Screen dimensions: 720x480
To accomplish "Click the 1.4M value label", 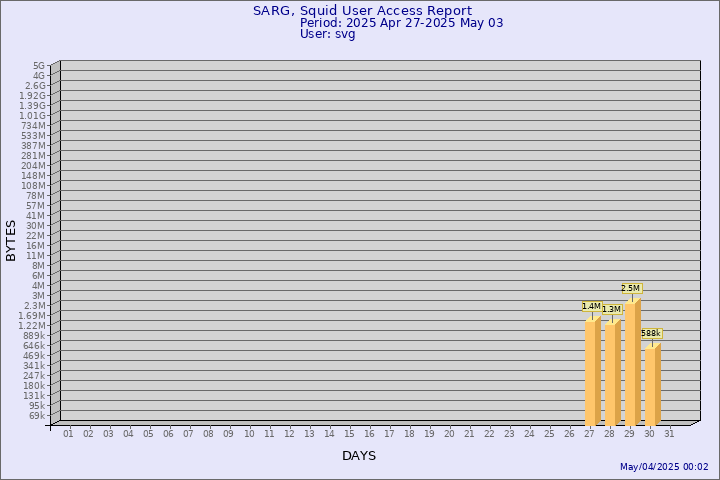I will click(591, 307).
